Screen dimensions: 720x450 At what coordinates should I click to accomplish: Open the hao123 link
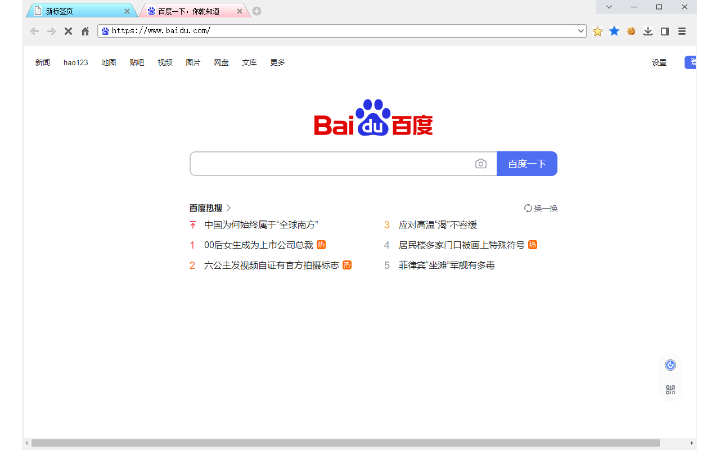click(x=76, y=62)
